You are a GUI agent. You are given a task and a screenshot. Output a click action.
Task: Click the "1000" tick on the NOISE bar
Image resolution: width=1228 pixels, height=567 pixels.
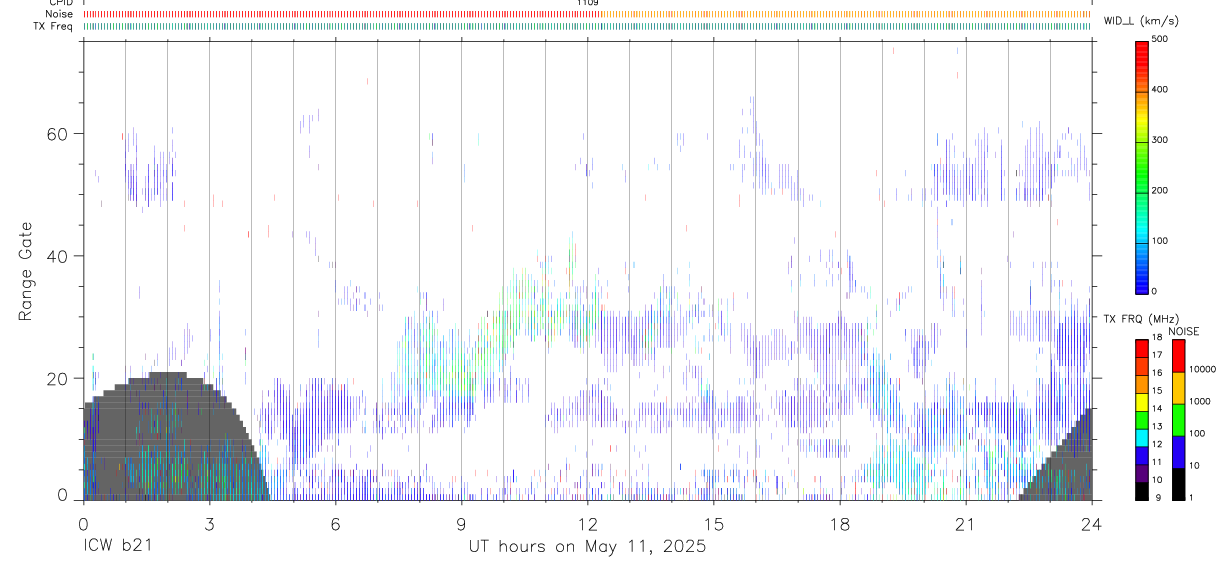1199,401
